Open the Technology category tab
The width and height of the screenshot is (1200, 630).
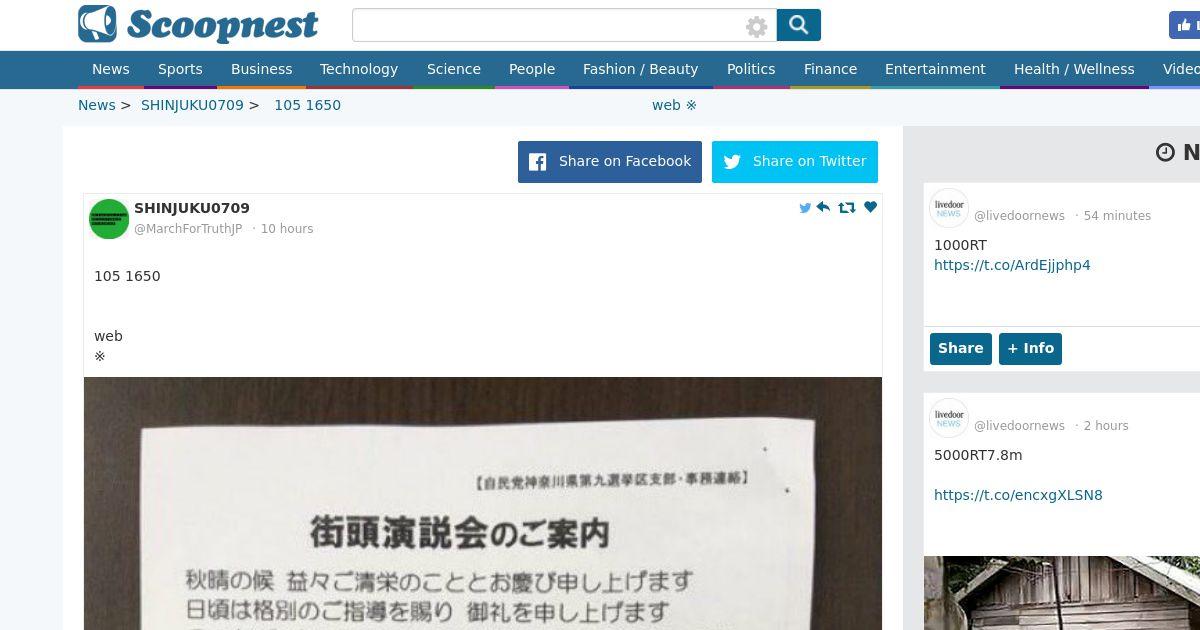tap(359, 69)
